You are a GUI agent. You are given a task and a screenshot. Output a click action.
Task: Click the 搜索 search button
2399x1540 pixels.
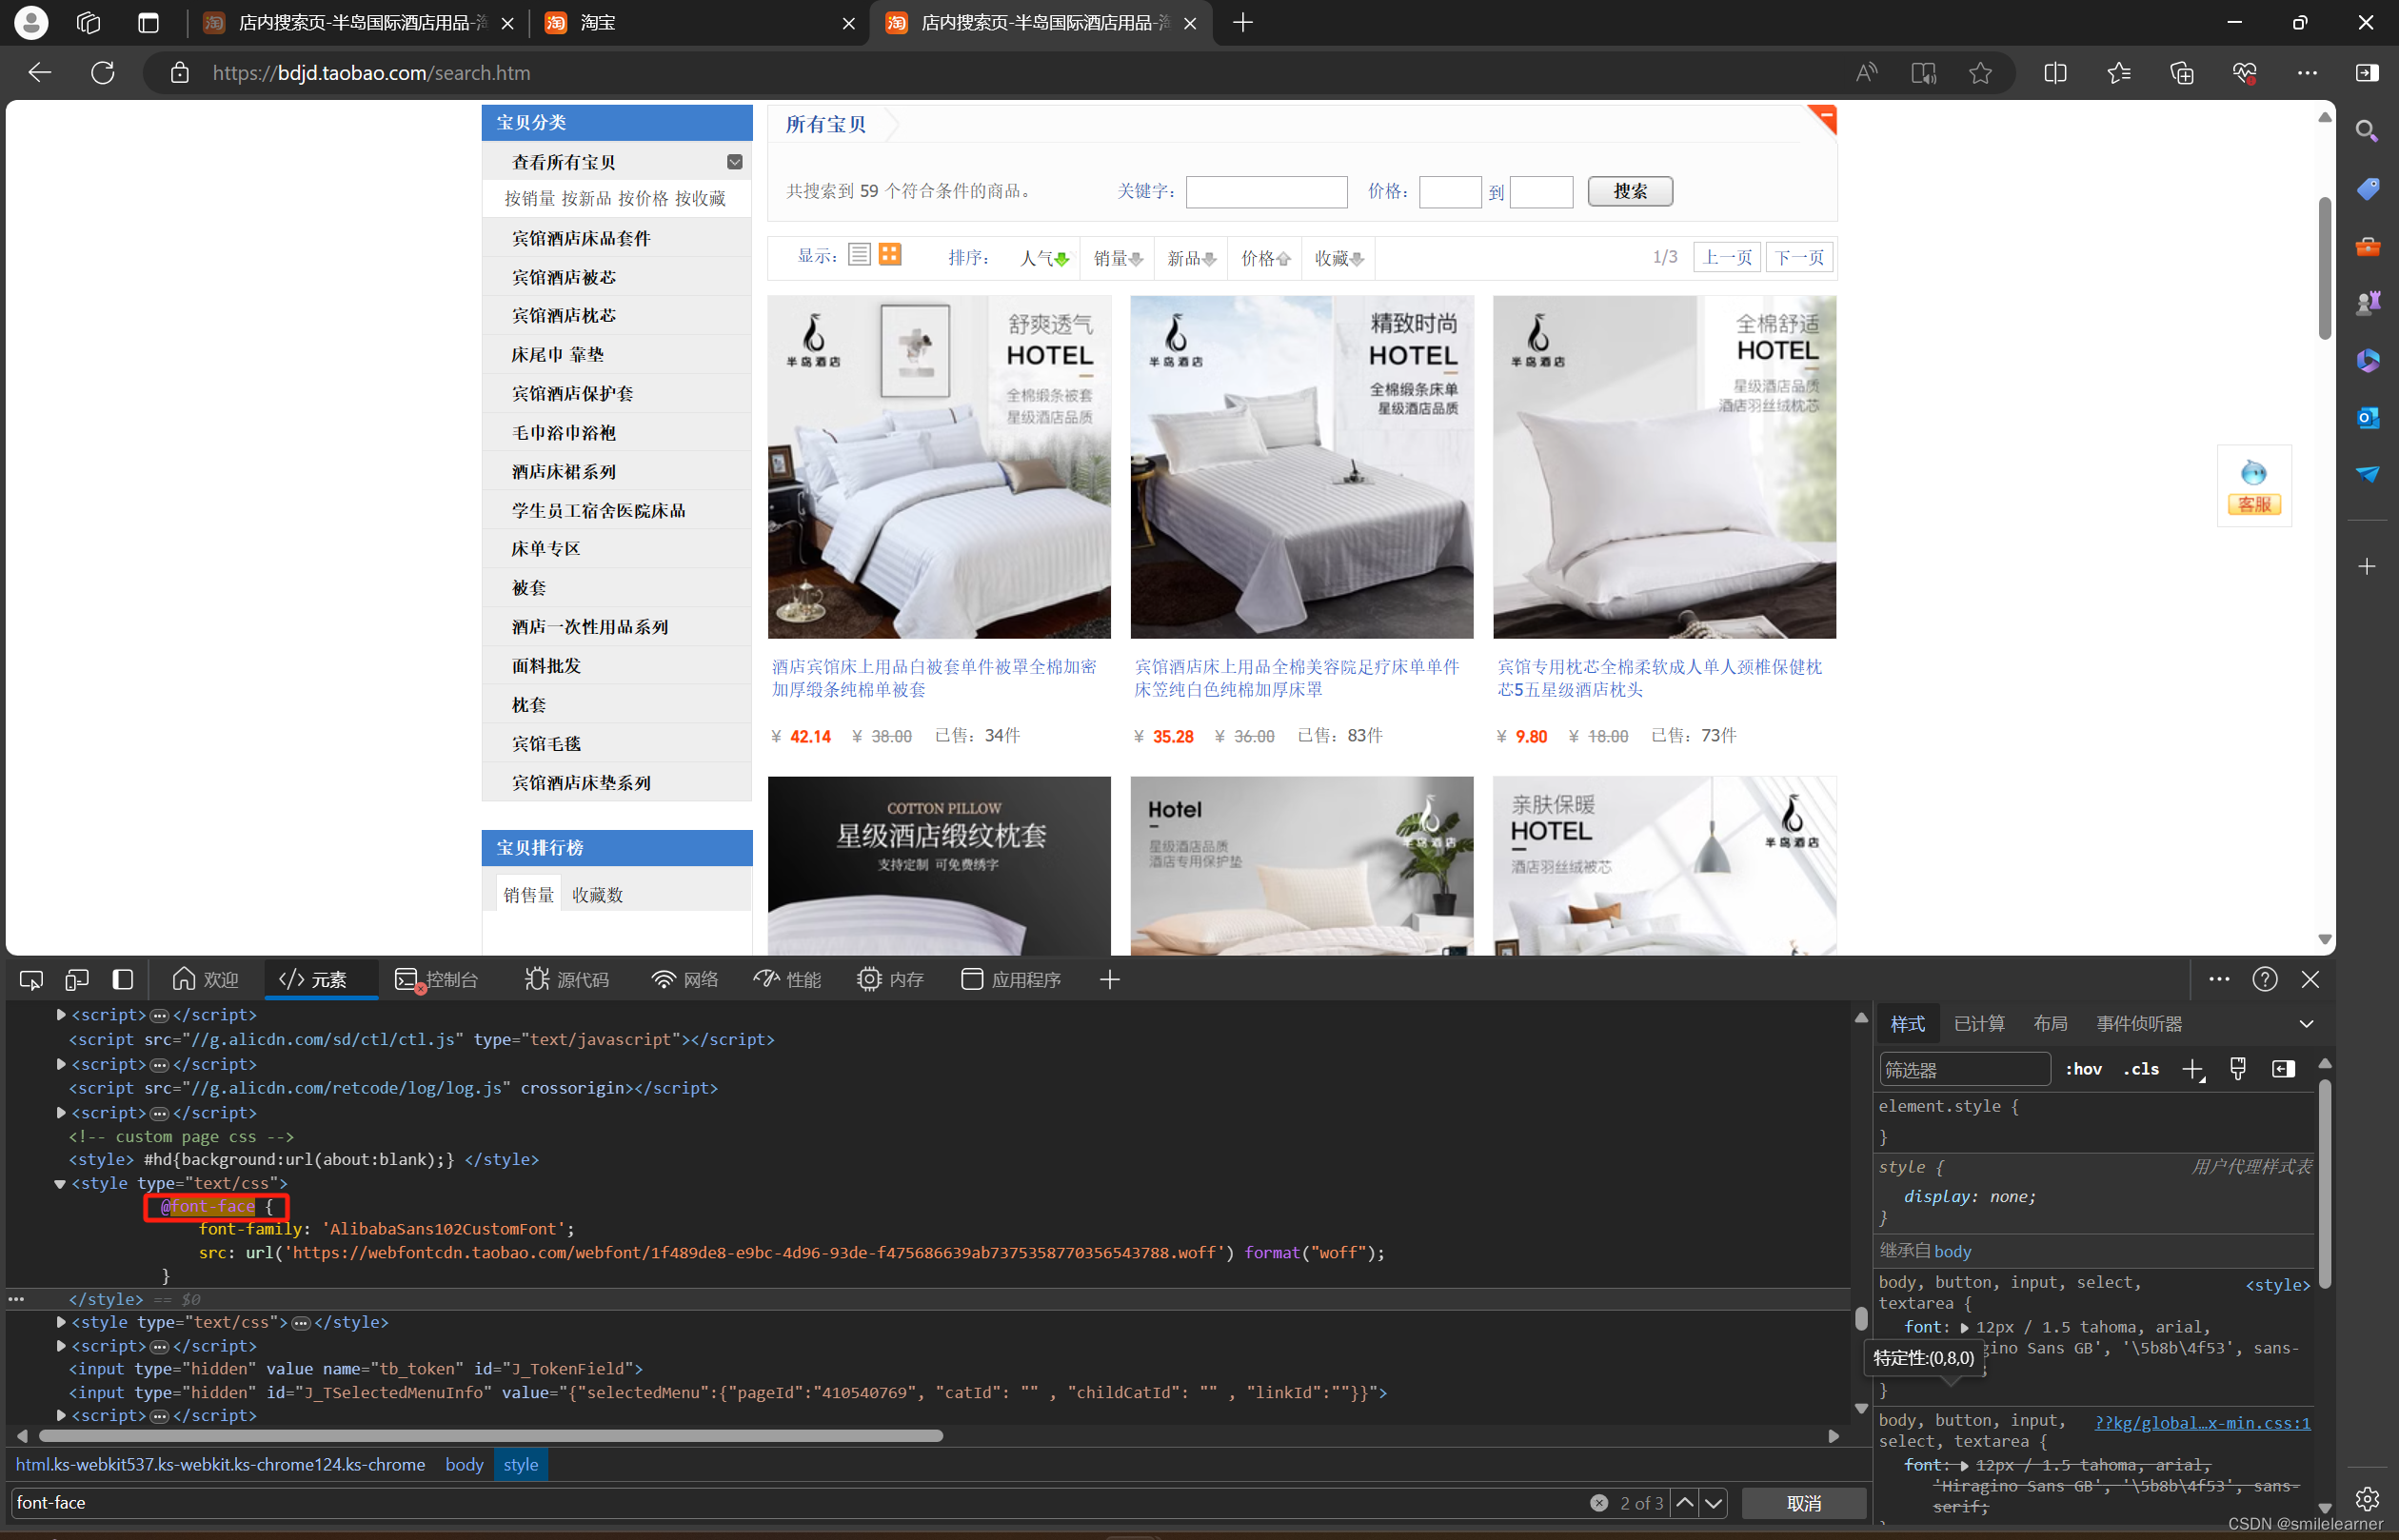coord(1629,191)
